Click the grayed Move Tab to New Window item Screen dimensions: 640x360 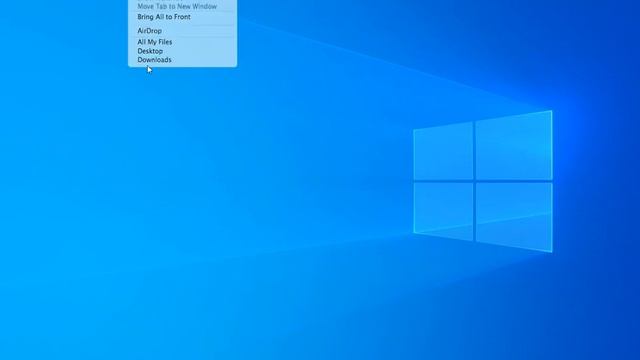click(182, 7)
